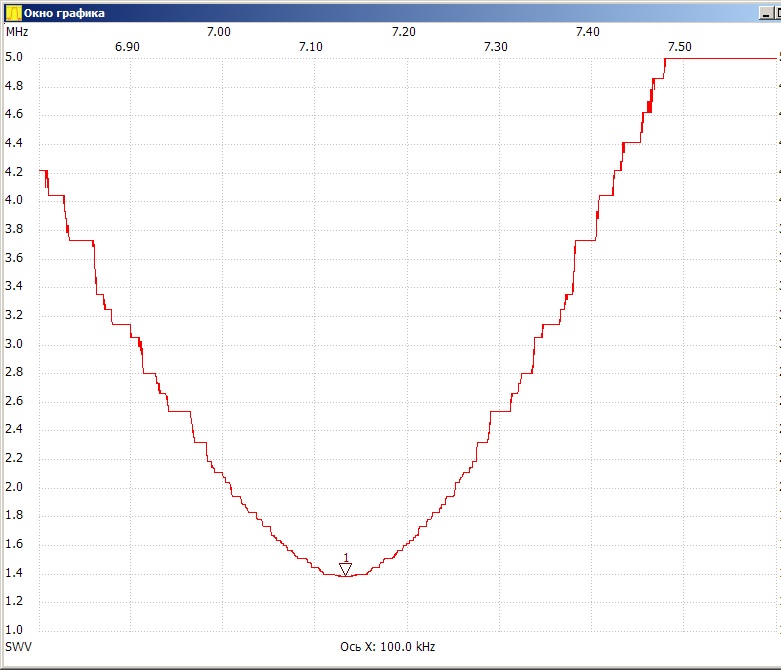Click the 1.0 SWR scale value

14,630
